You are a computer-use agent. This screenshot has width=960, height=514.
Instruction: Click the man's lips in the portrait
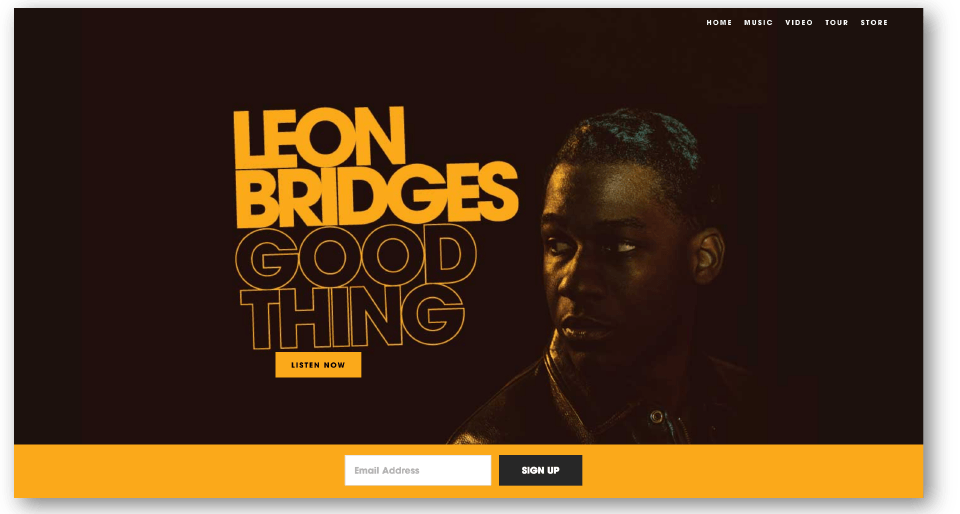(x=580, y=327)
